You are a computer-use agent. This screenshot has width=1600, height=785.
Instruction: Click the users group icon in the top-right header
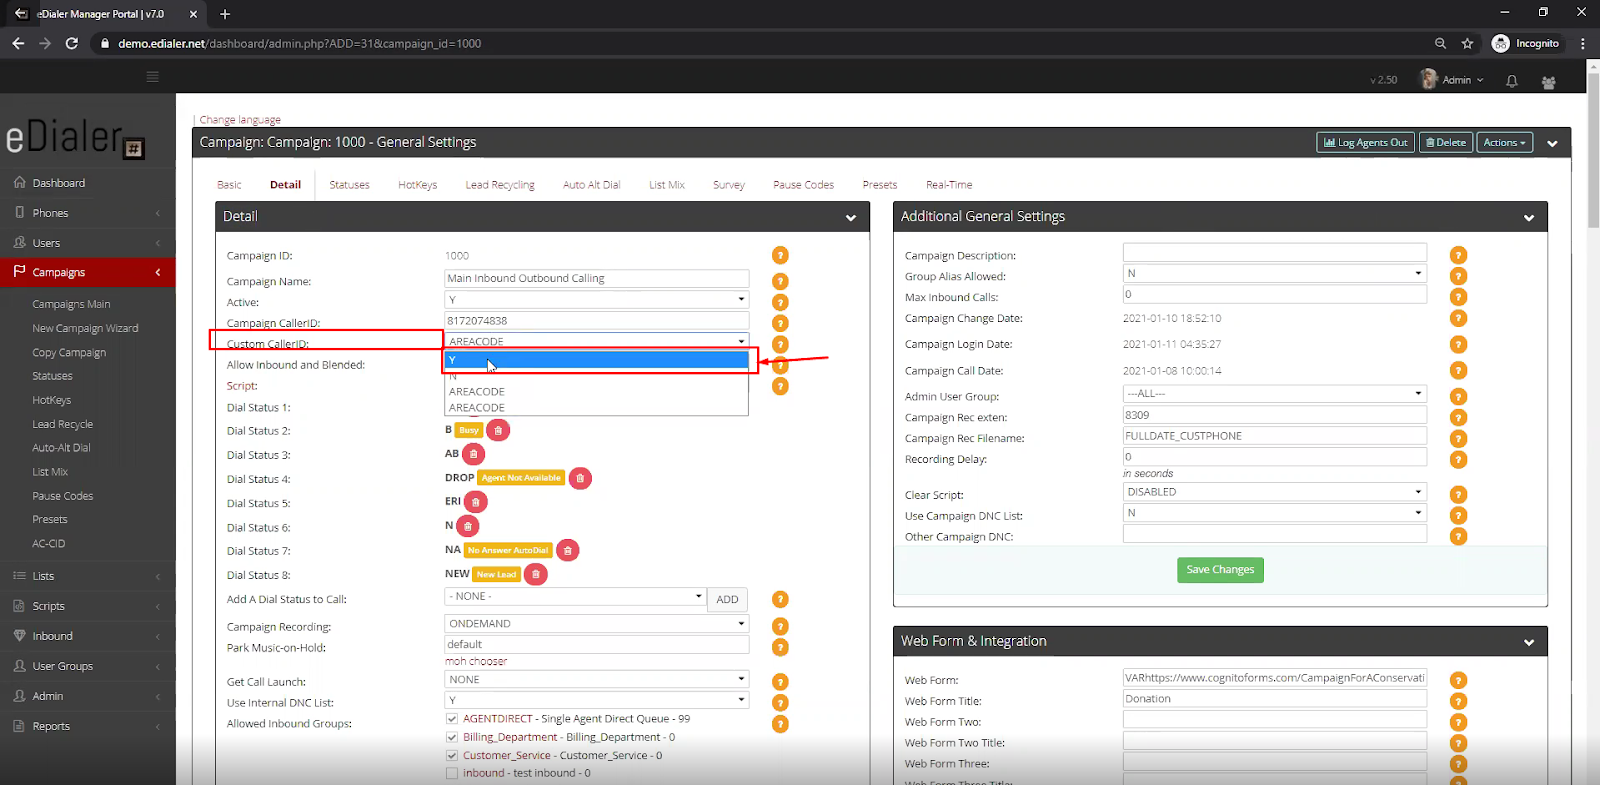1548,82
